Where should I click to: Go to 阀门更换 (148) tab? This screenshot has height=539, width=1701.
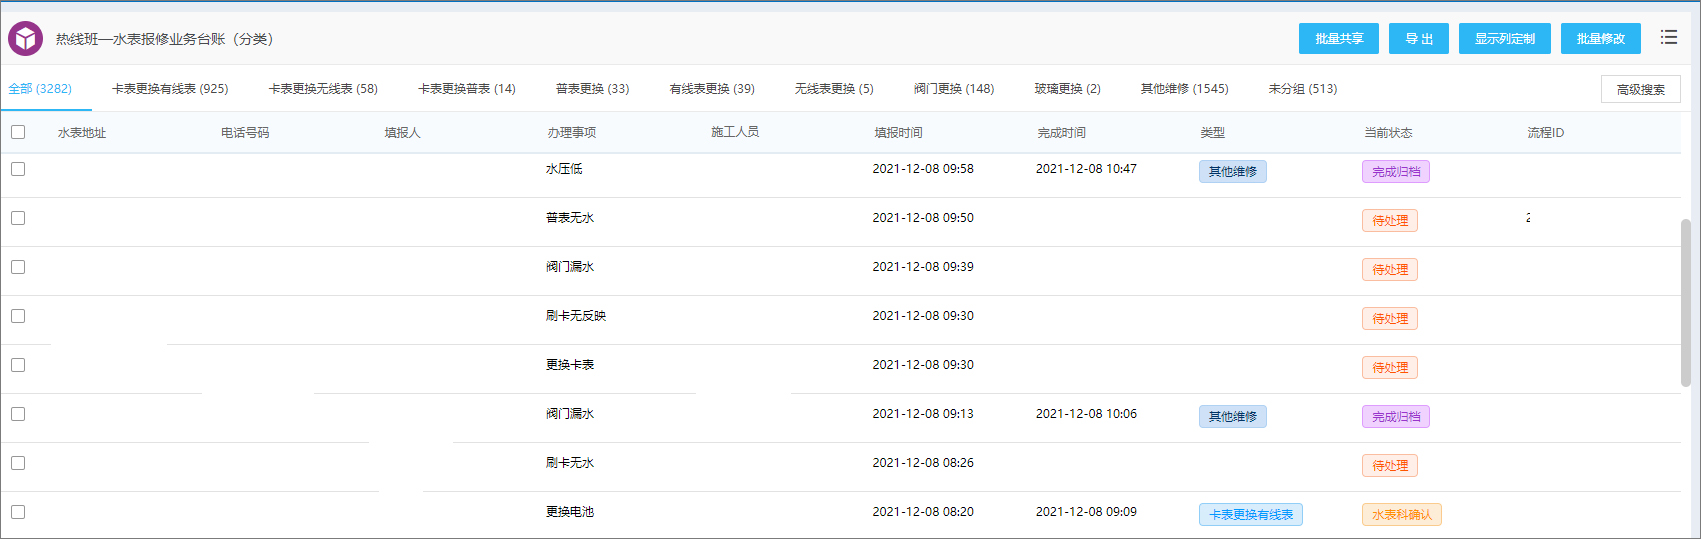point(953,89)
